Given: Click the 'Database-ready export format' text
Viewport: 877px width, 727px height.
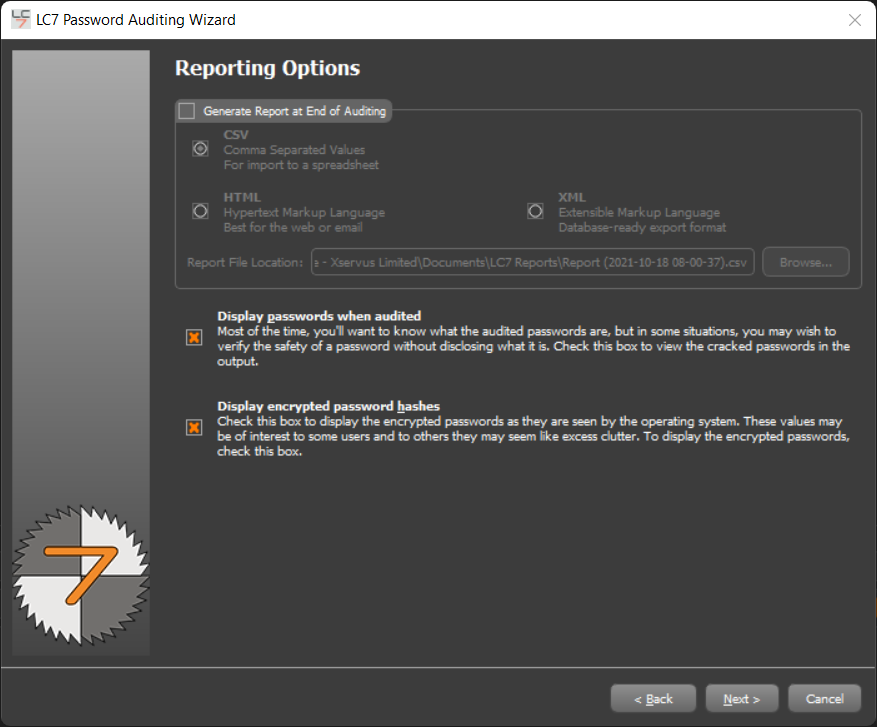Looking at the screenshot, I should pos(642,228).
